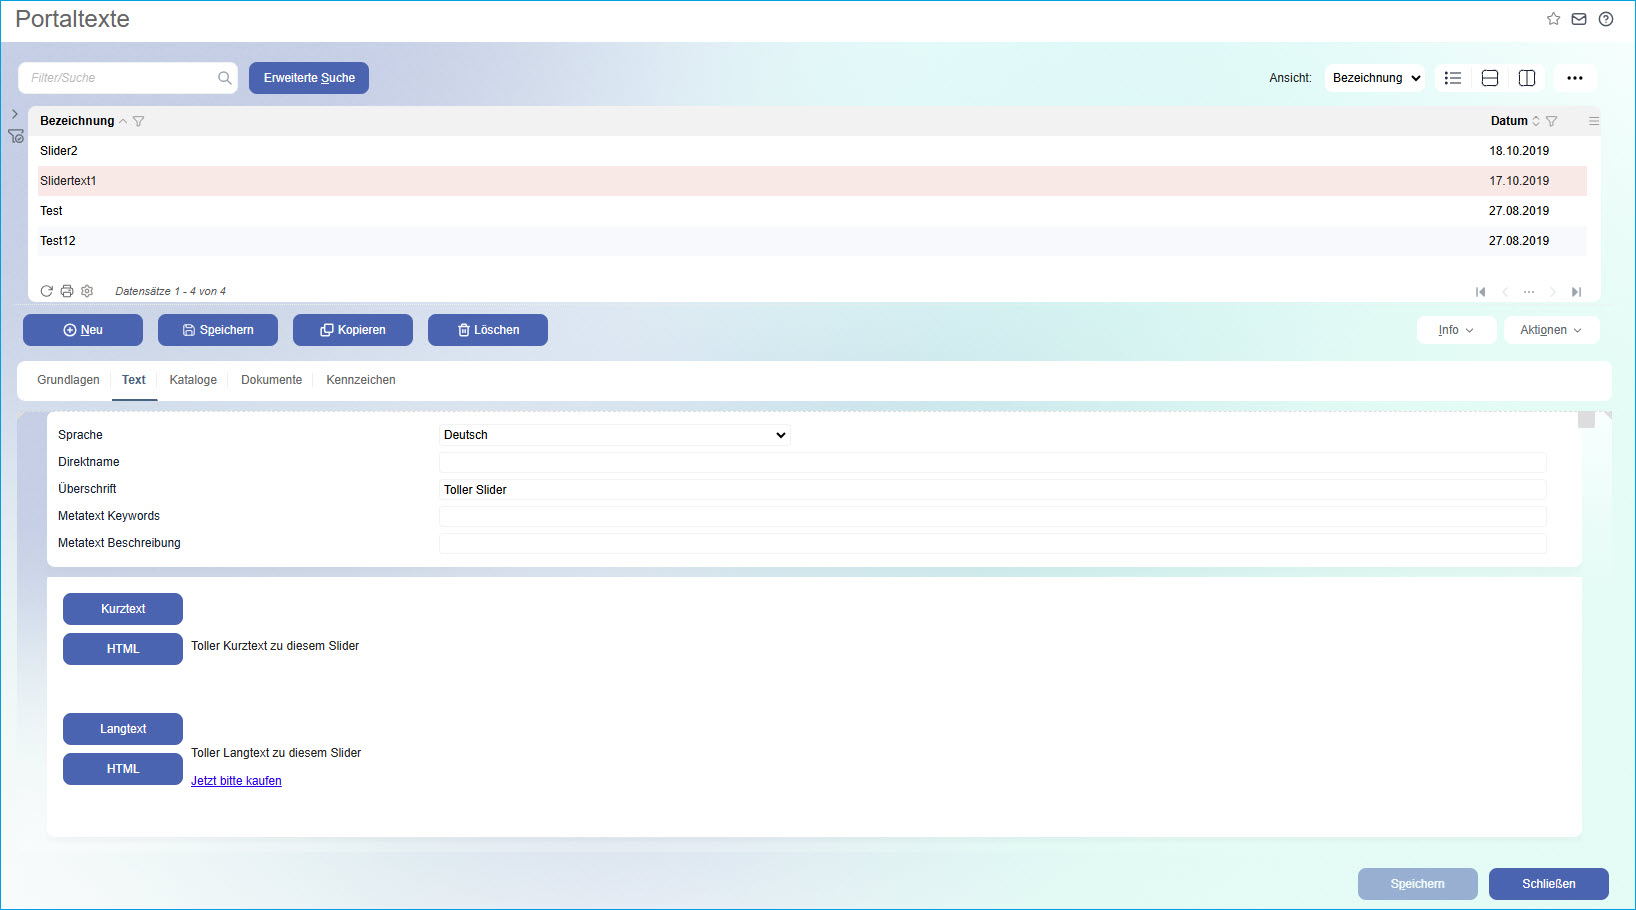Expand the left side panel chevron
This screenshot has width=1636, height=910.
pyautogui.click(x=15, y=114)
